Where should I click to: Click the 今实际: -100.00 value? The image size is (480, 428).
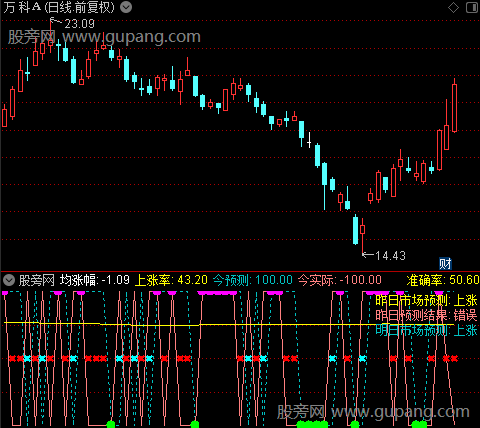(339, 280)
